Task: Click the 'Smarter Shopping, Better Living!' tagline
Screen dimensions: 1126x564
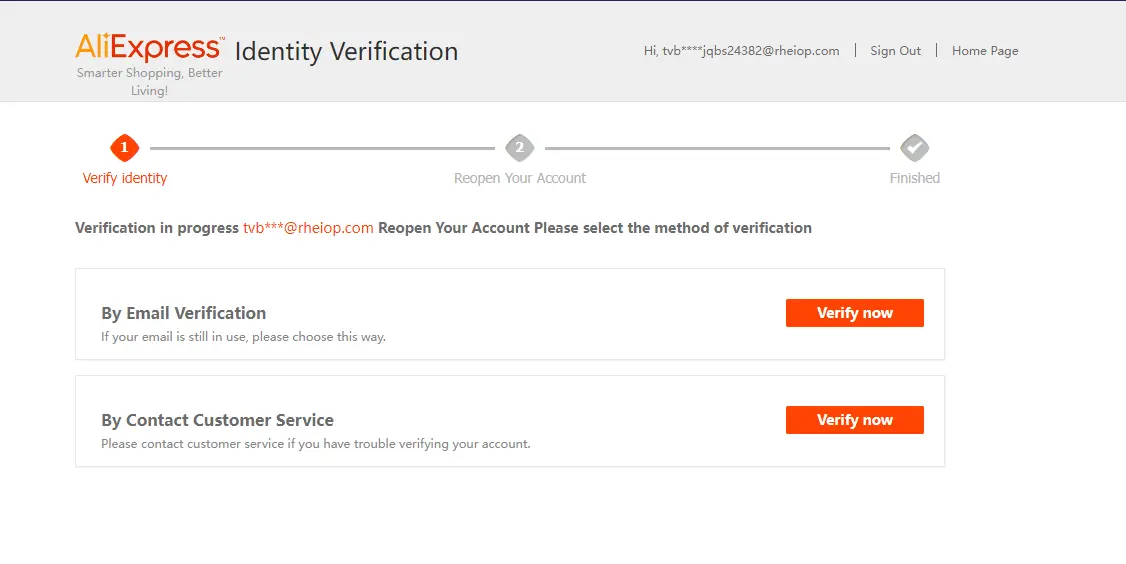Action: pyautogui.click(x=149, y=82)
